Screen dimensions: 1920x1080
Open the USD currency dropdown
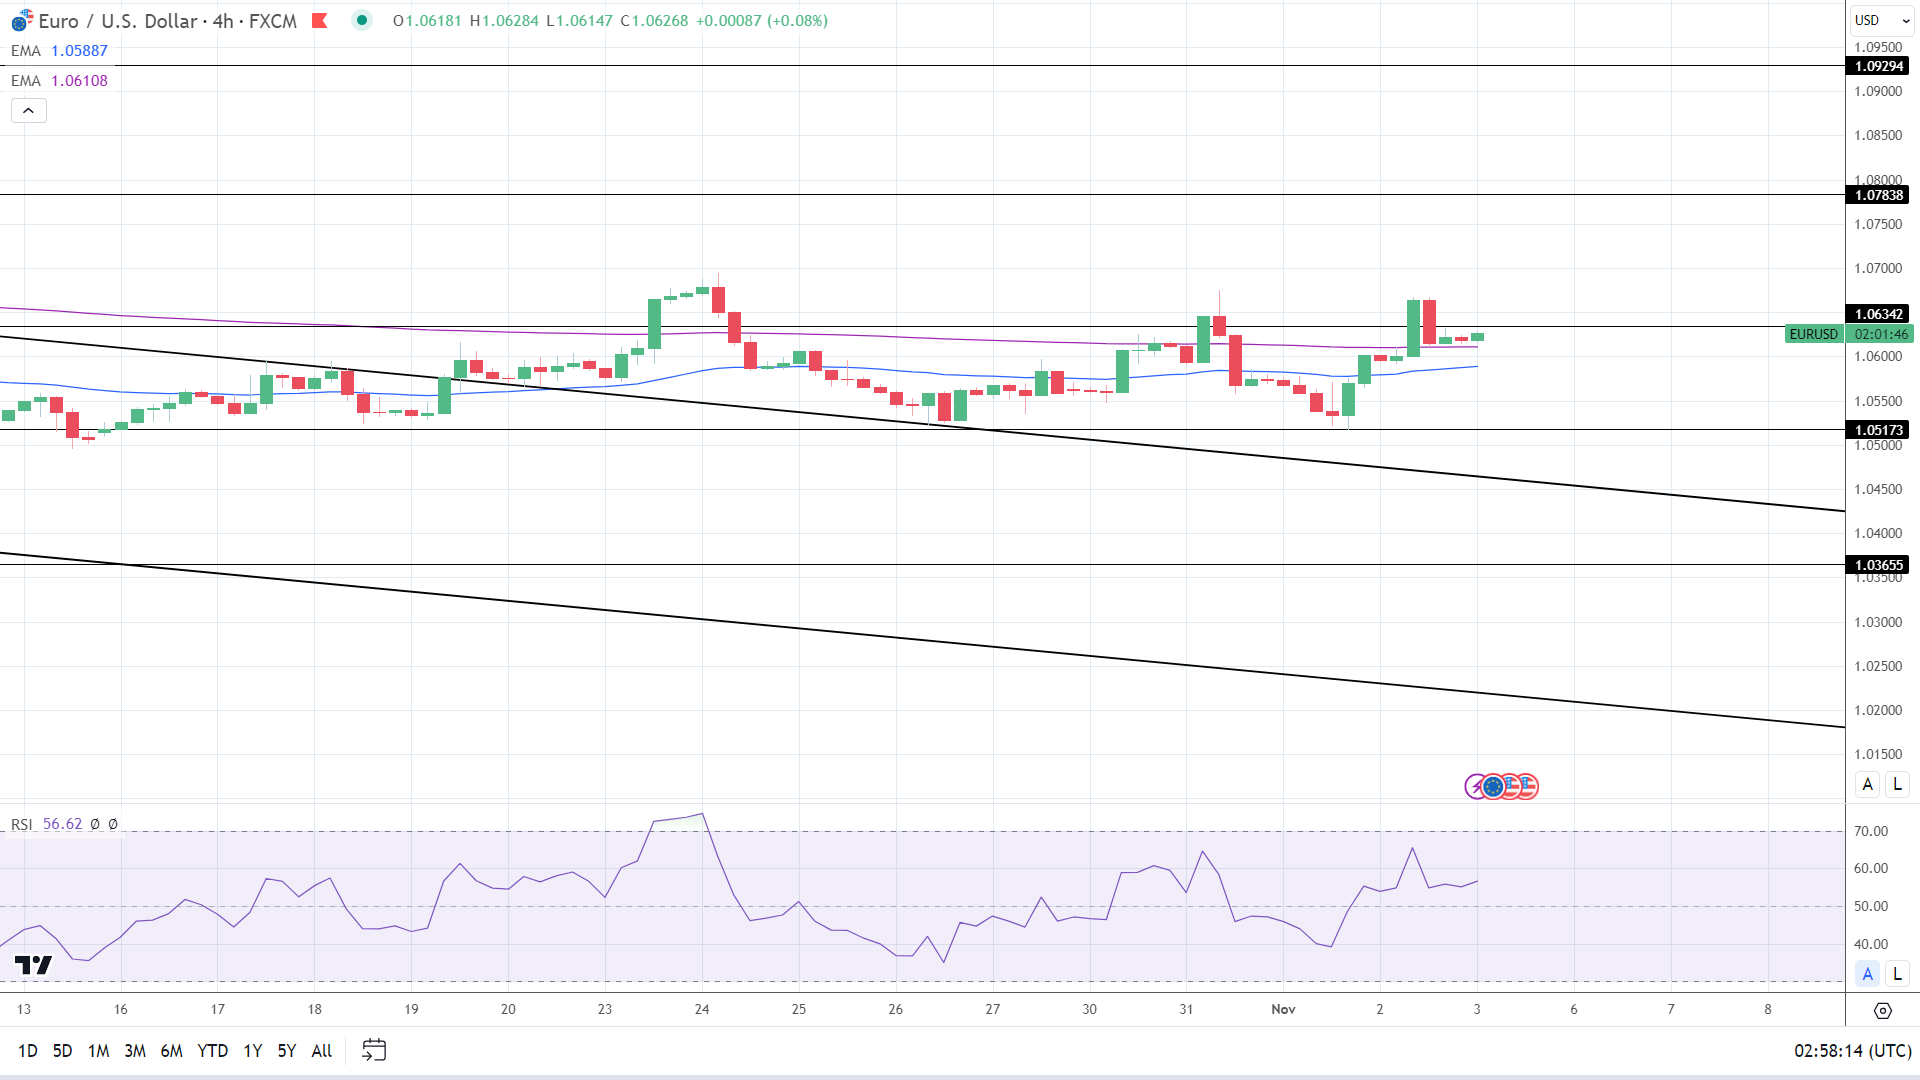click(1881, 20)
